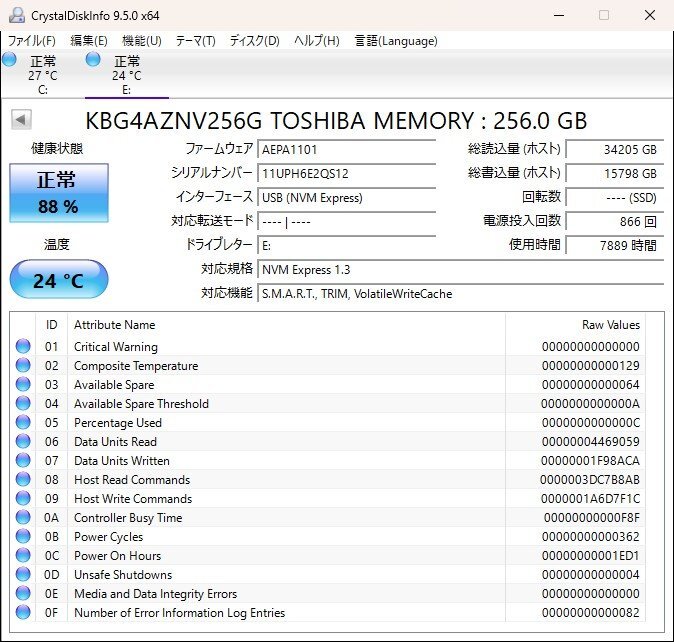The width and height of the screenshot is (674, 642).
Task: Click raw value 0000000001ED1
Action: tap(591, 555)
